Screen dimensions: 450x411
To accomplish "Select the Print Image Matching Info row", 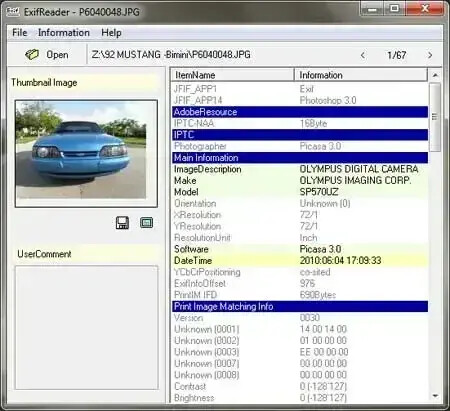I will click(300, 306).
